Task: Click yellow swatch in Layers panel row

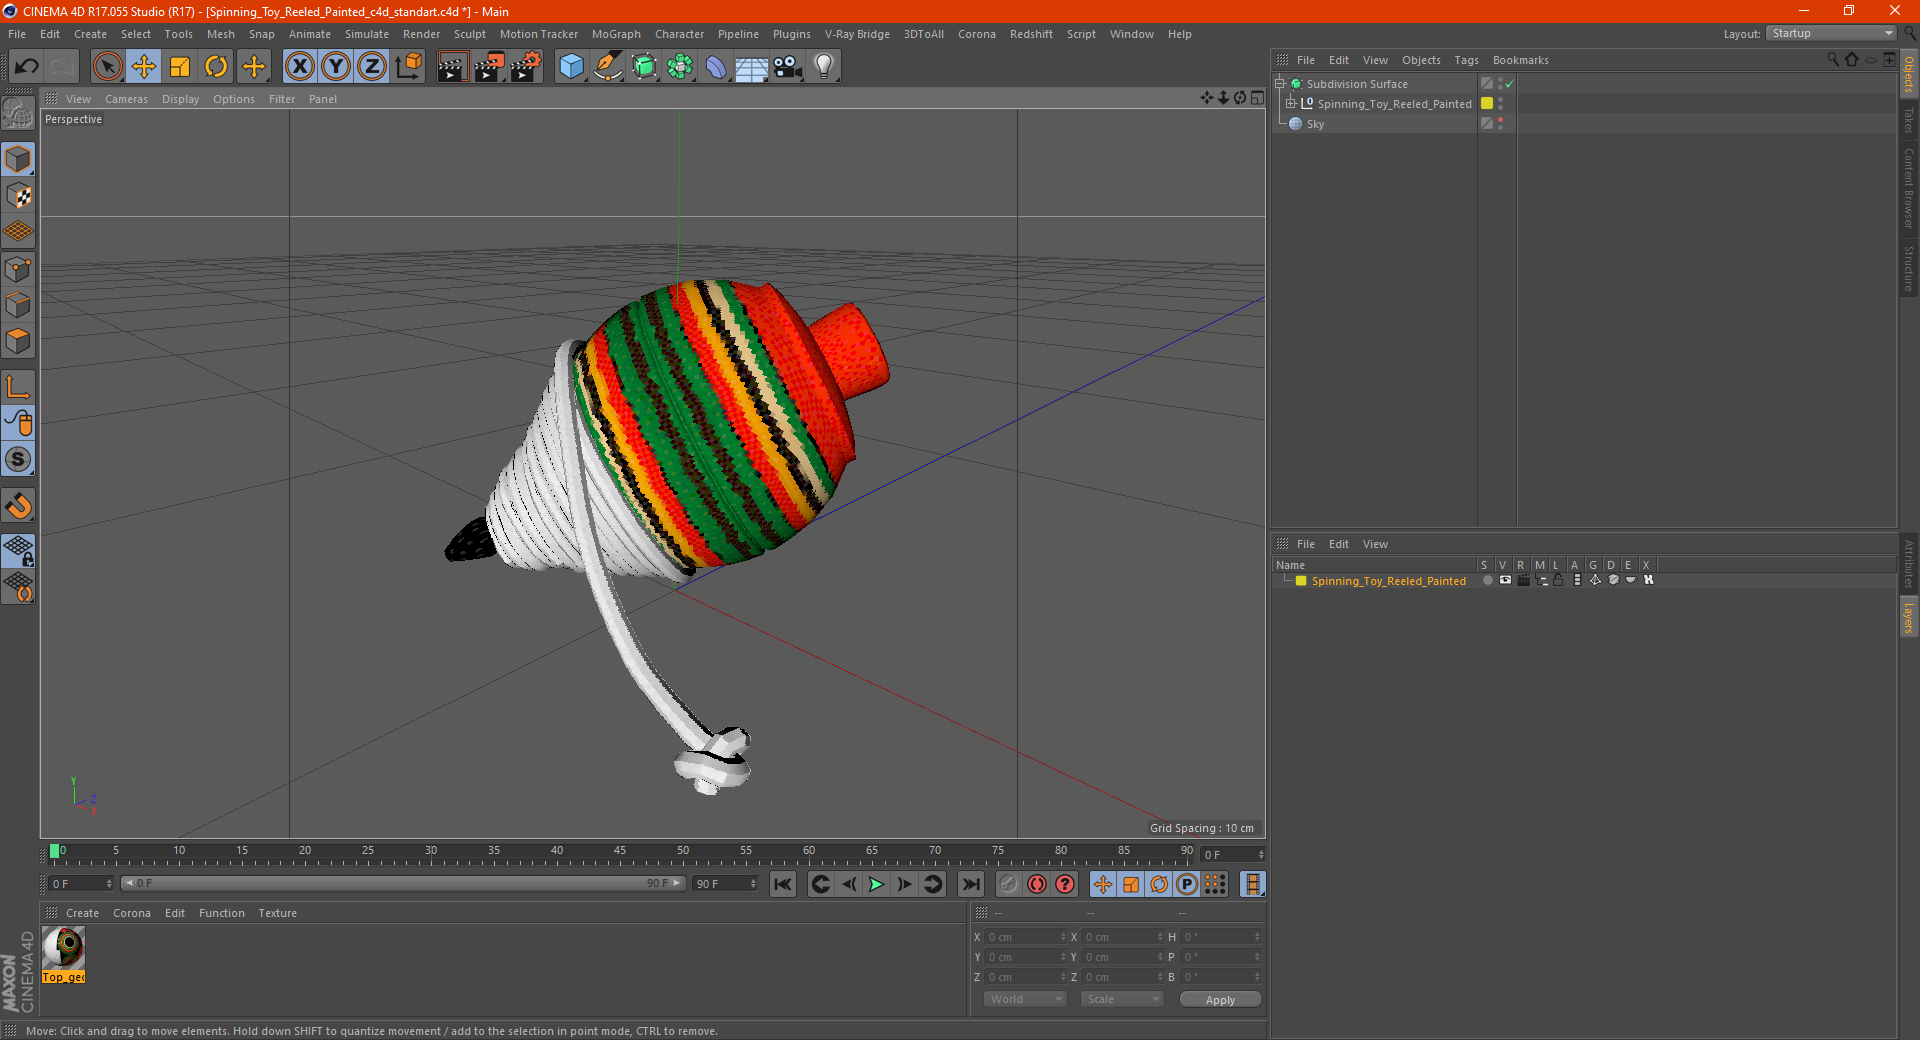Action: (x=1301, y=581)
